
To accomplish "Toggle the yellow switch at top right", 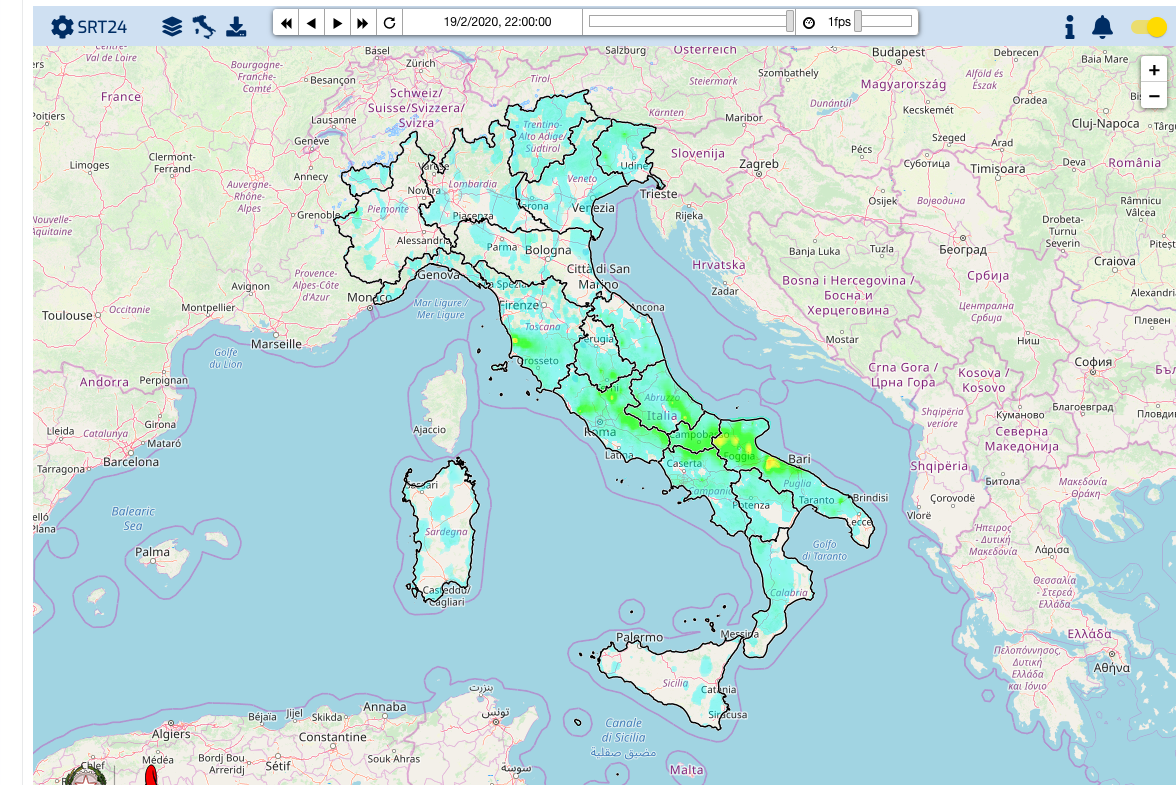I will [x=1148, y=27].
